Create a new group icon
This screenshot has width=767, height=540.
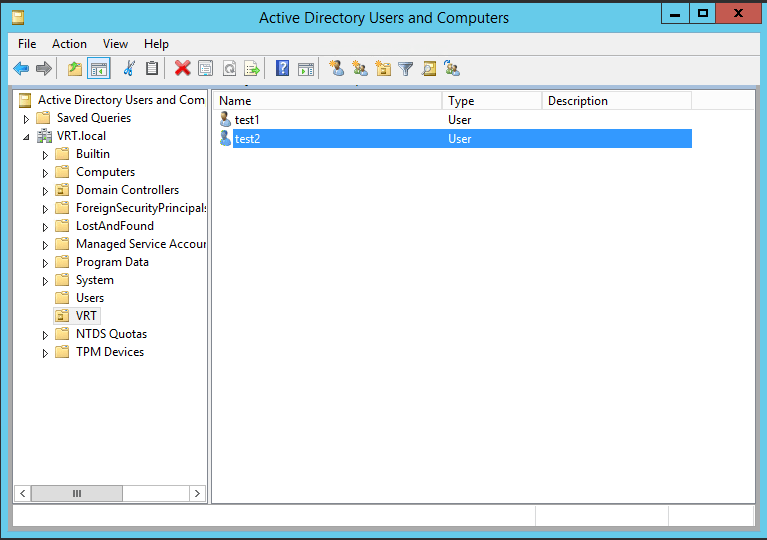360,68
